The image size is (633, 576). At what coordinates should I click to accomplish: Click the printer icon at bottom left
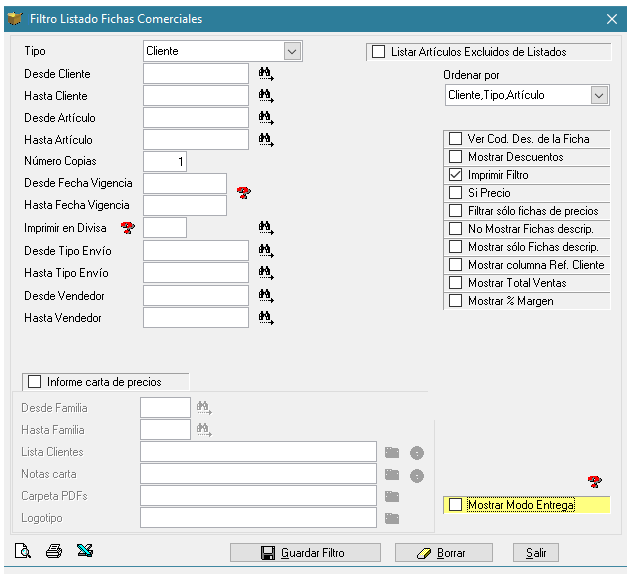(x=54, y=551)
